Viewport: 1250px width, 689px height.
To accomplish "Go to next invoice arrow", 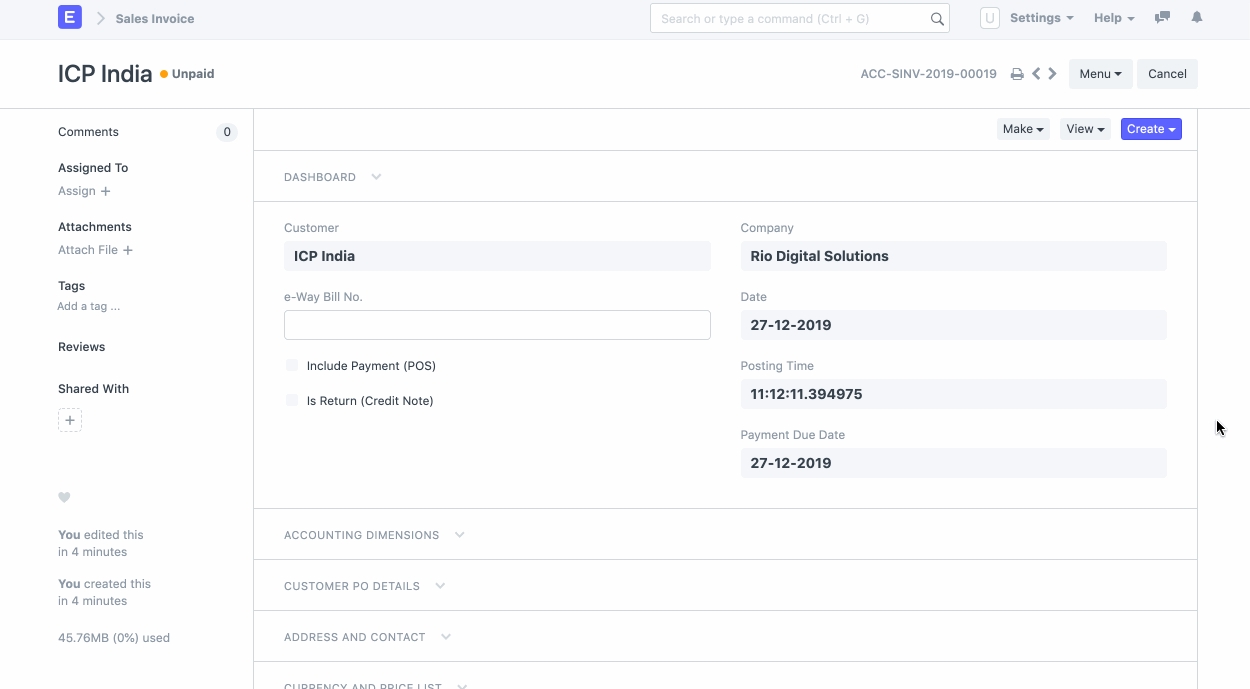I will (1053, 74).
